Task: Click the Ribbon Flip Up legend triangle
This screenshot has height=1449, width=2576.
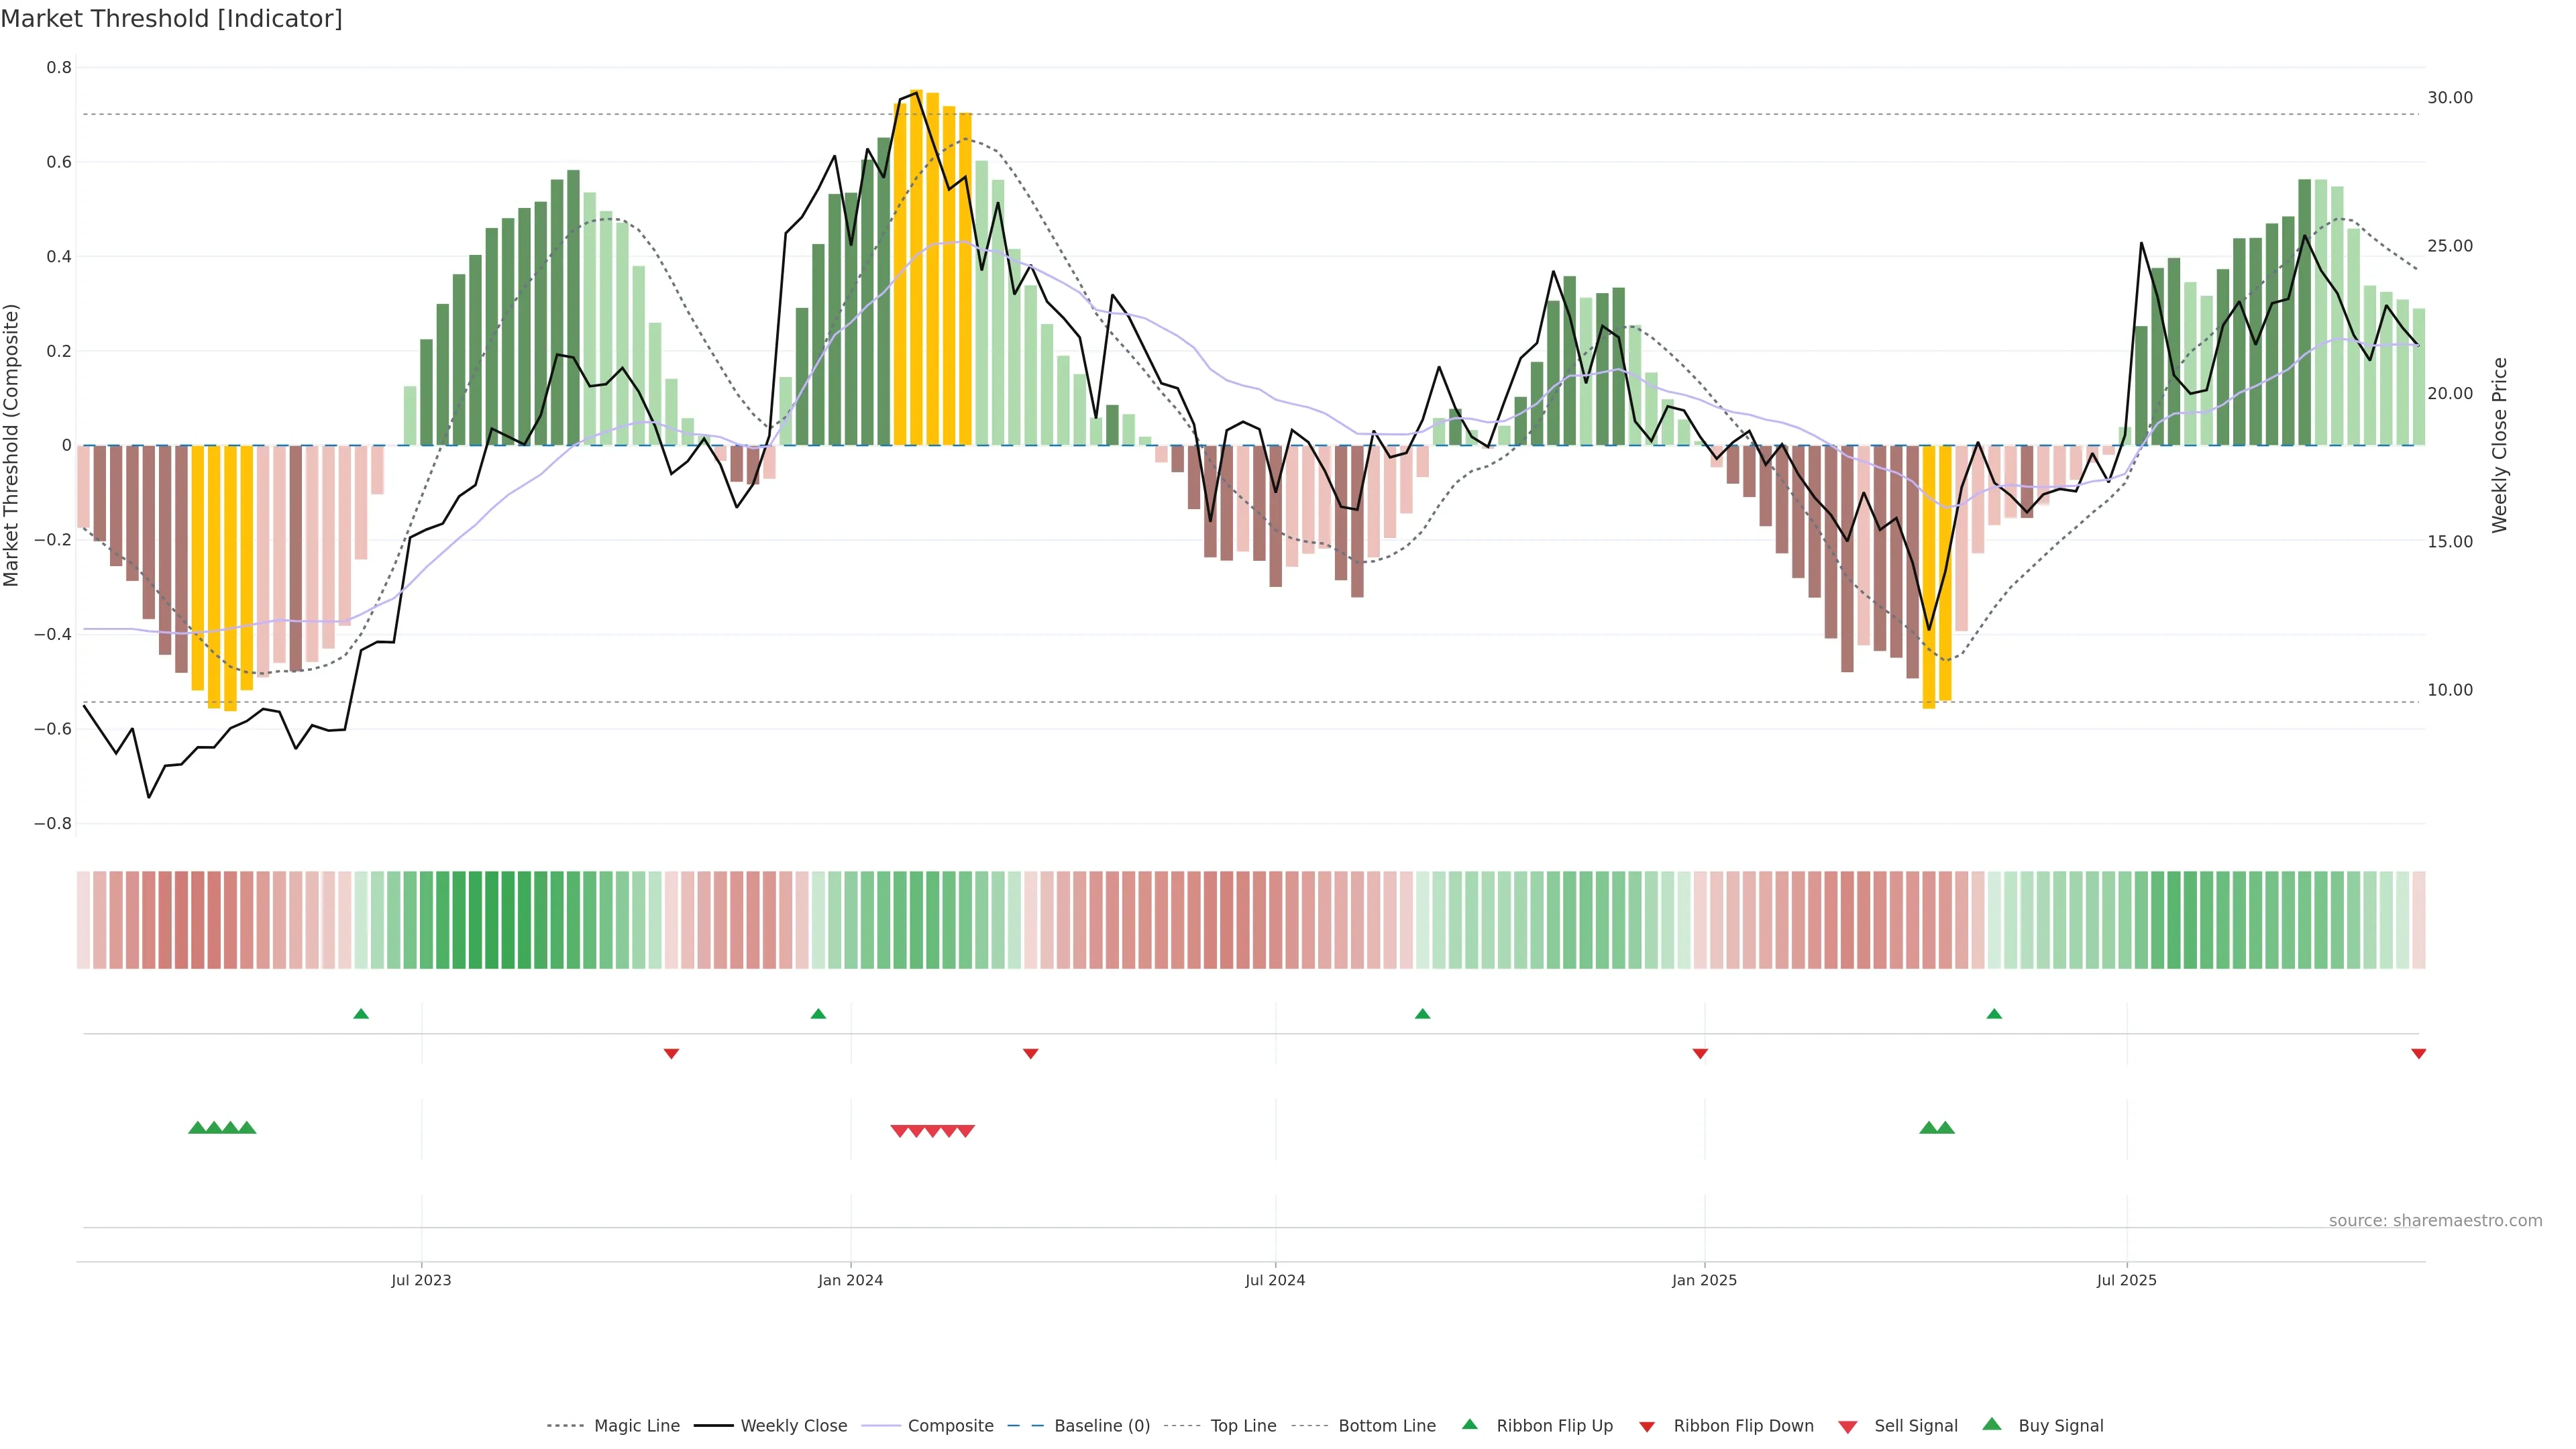Action: coord(1469,1424)
